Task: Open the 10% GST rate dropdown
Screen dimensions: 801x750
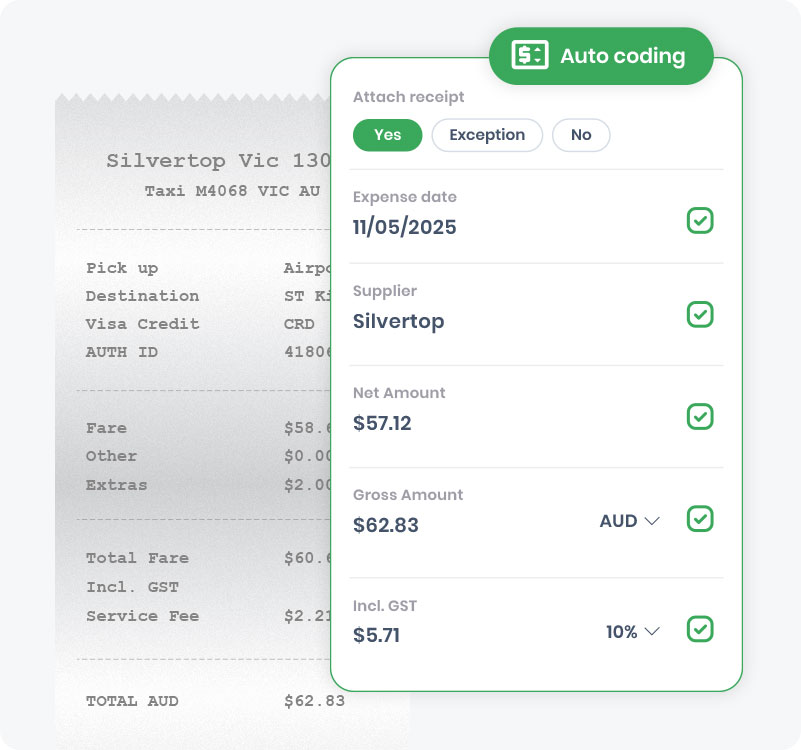Action: click(x=635, y=631)
